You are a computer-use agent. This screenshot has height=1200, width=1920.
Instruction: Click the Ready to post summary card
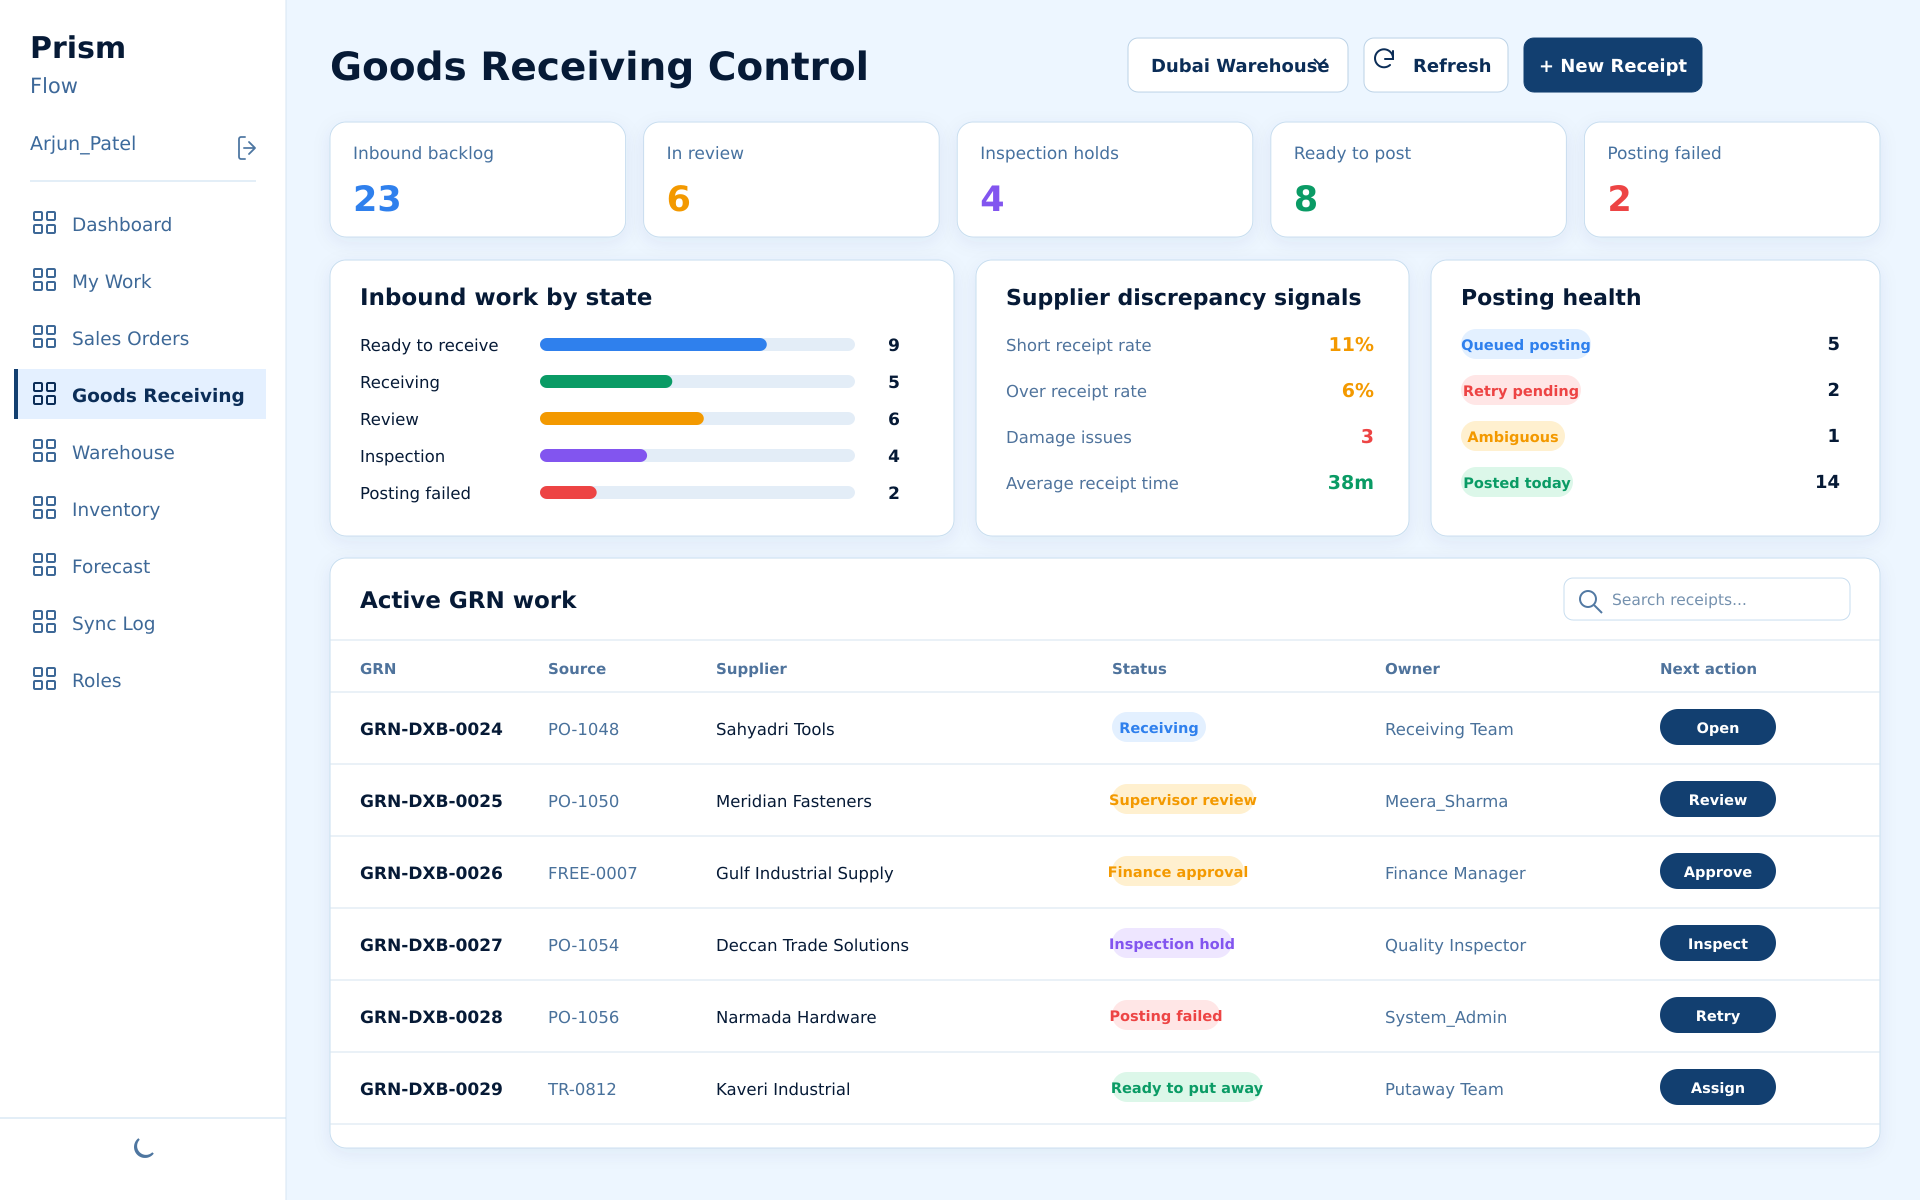(1418, 179)
